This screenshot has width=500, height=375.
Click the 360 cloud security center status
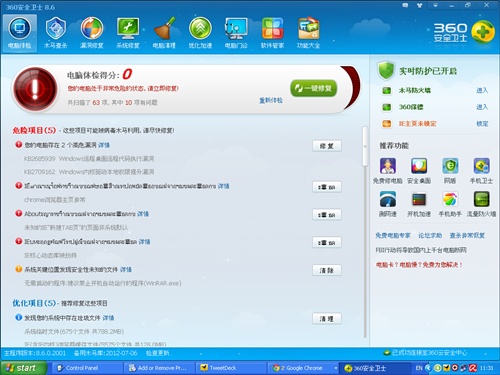(x=426, y=353)
